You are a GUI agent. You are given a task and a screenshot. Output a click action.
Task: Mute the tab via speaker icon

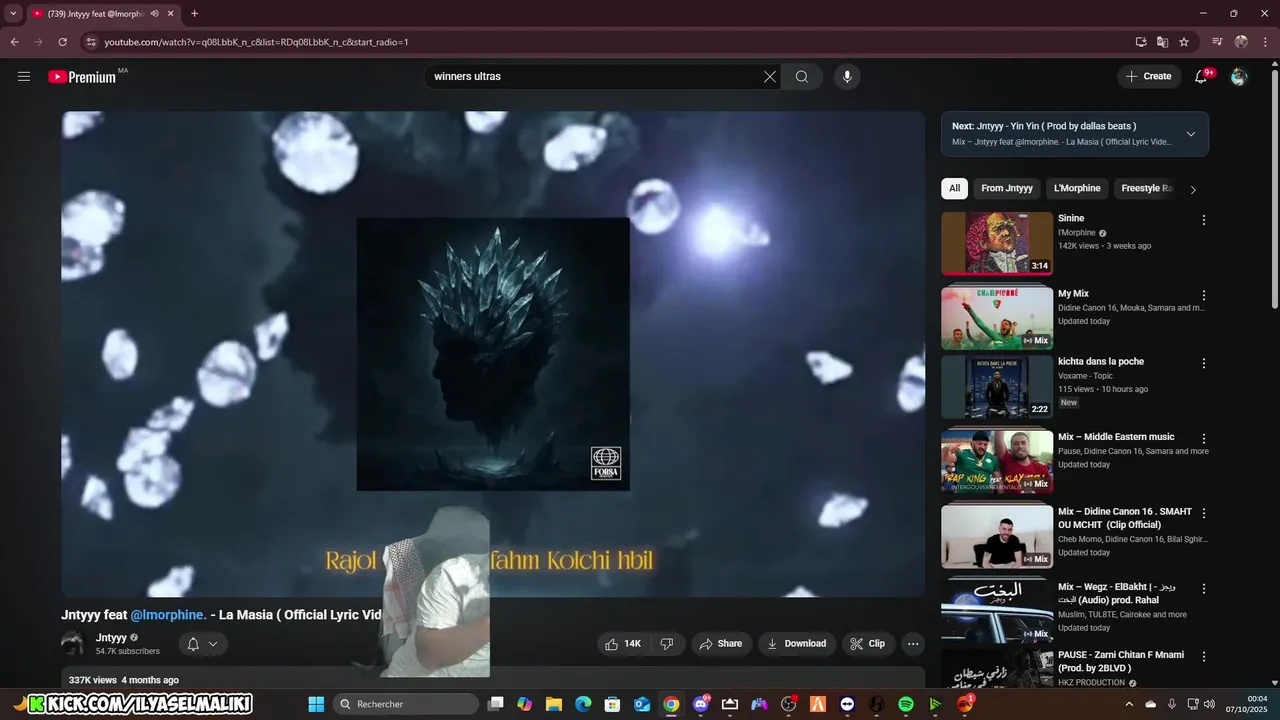coord(154,14)
